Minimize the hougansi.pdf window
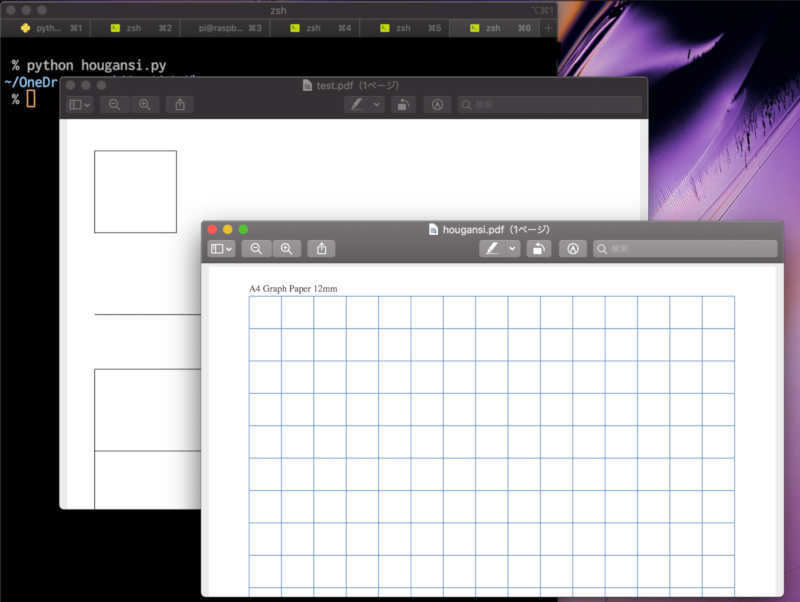This screenshot has width=800, height=602. click(228, 230)
